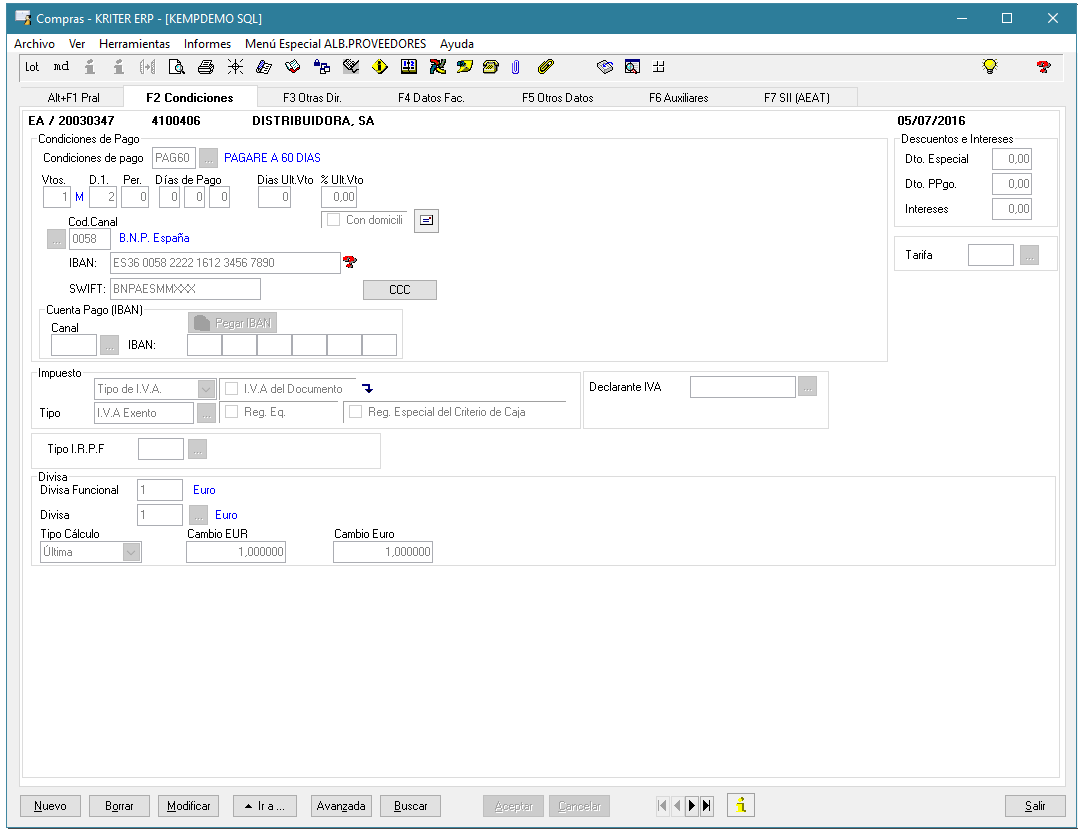Click the red help icon in the toolbar
The image size is (1080, 831).
(1043, 67)
